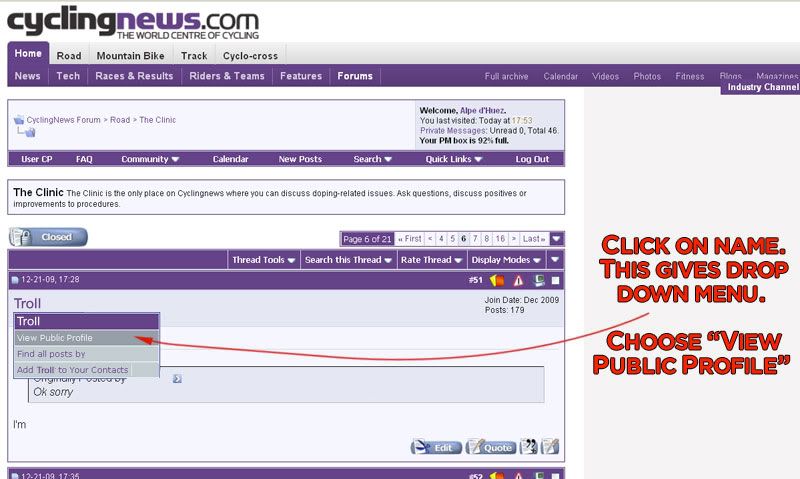This screenshot has height=479, width=800.
Task: Open the Track tab
Action: (194, 56)
